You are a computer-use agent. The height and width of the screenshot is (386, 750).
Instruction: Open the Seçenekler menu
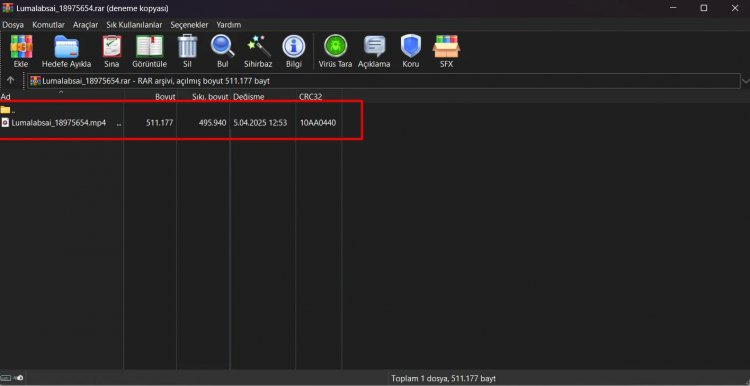(x=189, y=25)
